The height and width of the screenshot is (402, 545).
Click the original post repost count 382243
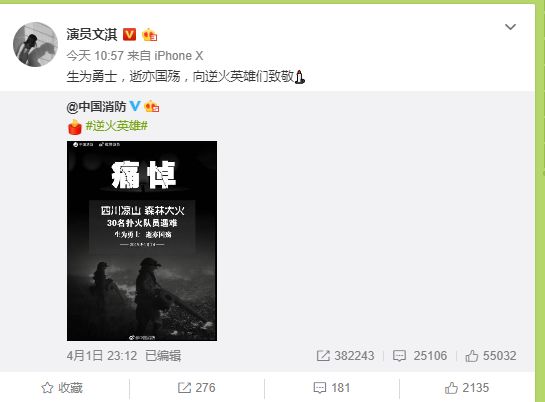pos(345,355)
